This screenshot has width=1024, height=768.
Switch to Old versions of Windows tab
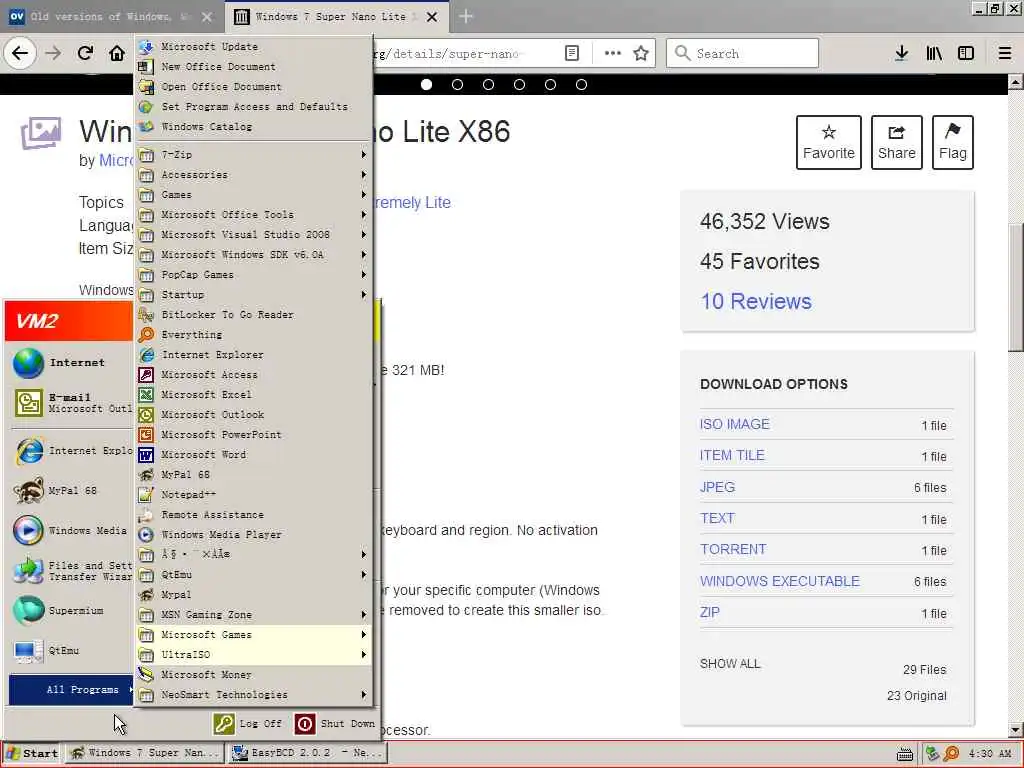(112, 16)
